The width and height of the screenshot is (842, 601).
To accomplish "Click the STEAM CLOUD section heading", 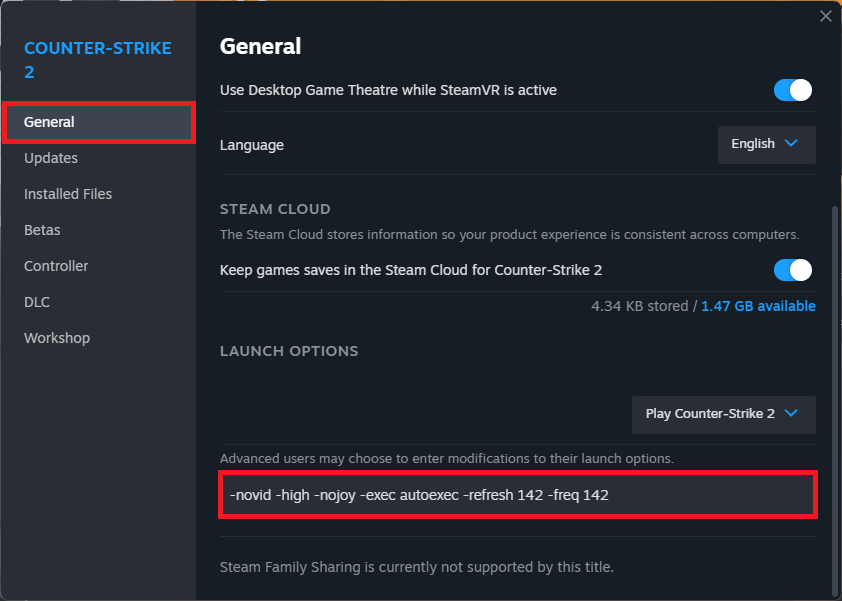I will pos(275,209).
